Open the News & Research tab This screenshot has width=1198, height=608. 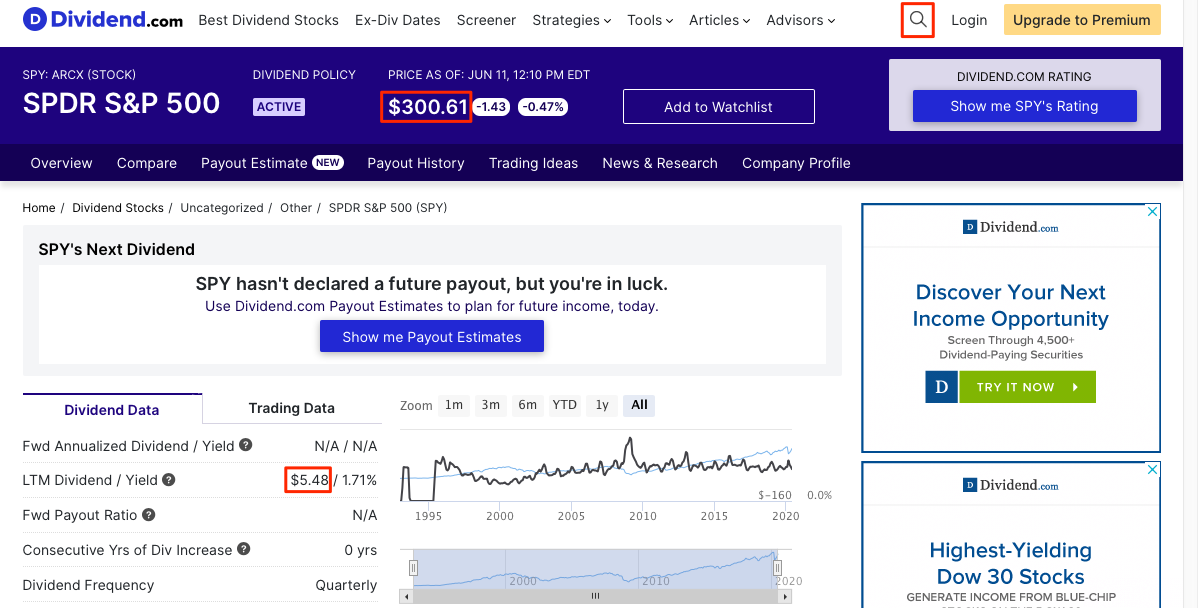660,163
